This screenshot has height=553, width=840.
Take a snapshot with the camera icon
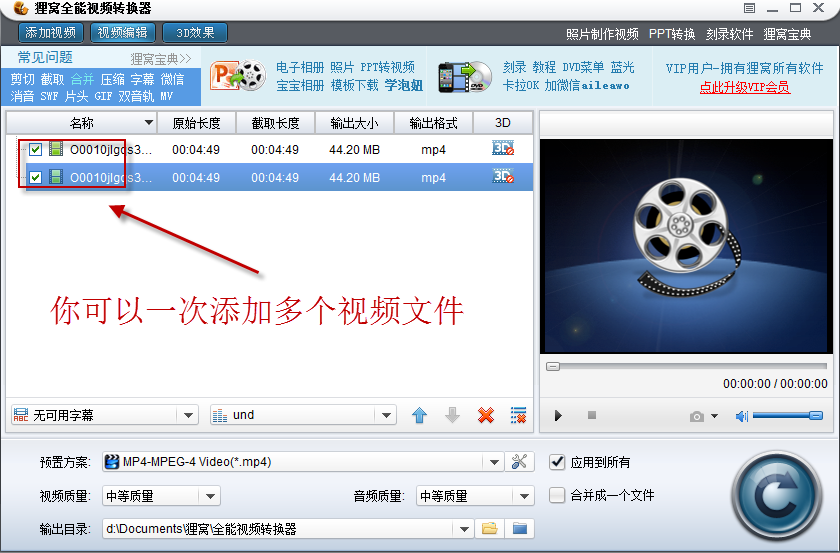[696, 416]
